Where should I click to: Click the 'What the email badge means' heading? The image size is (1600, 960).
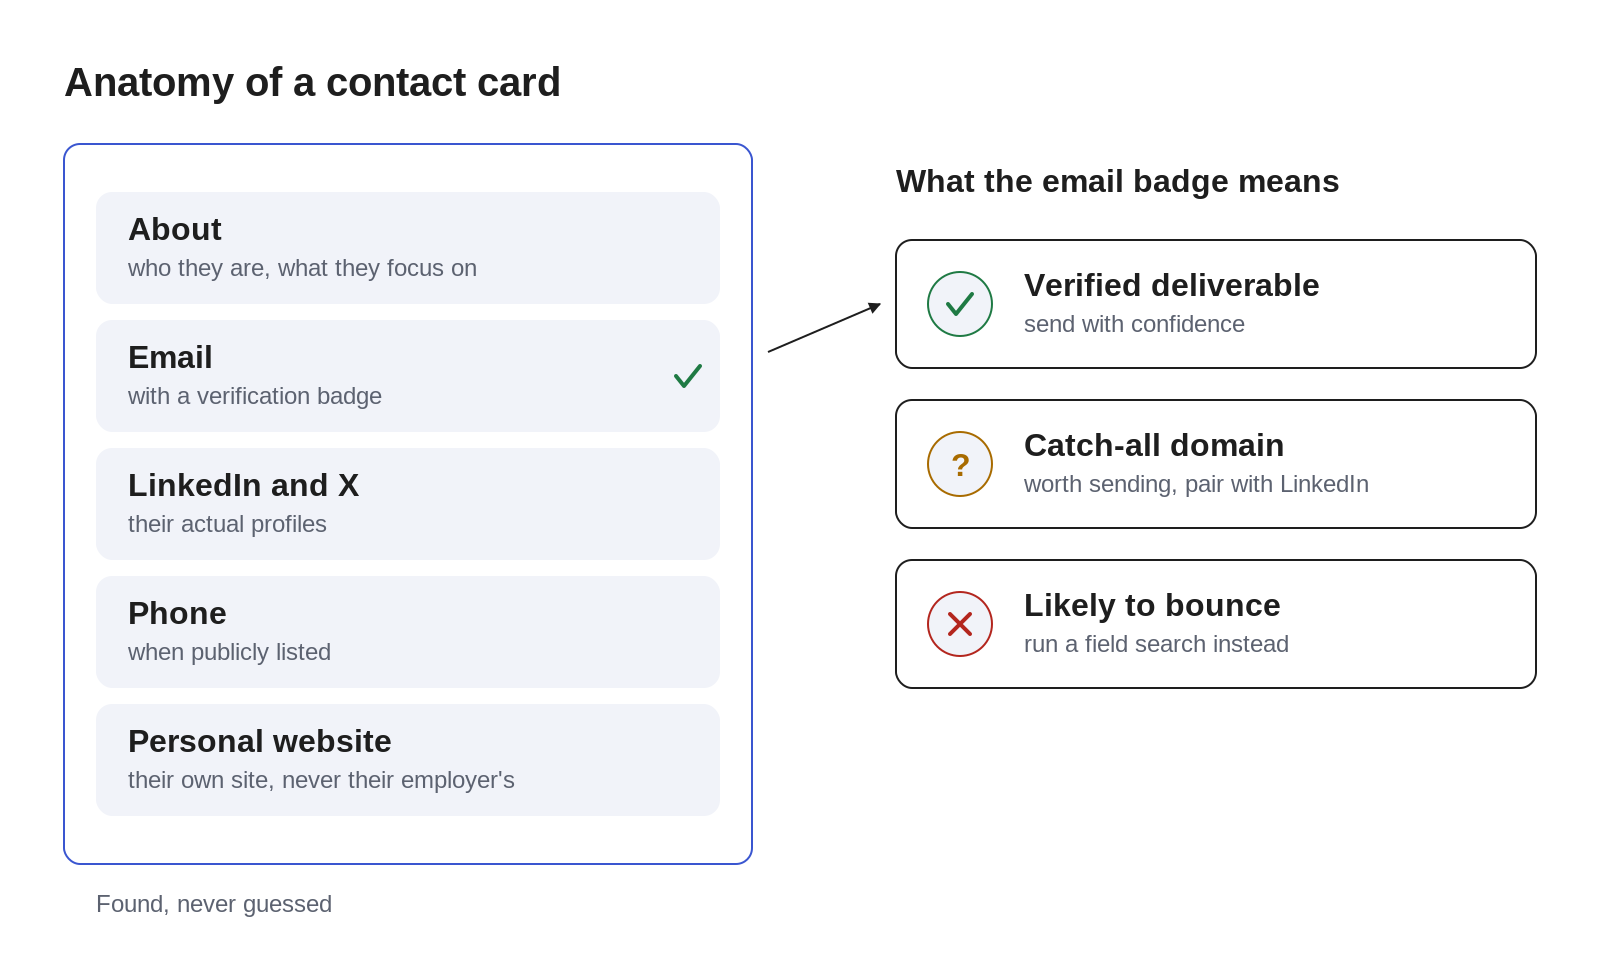tap(1117, 181)
